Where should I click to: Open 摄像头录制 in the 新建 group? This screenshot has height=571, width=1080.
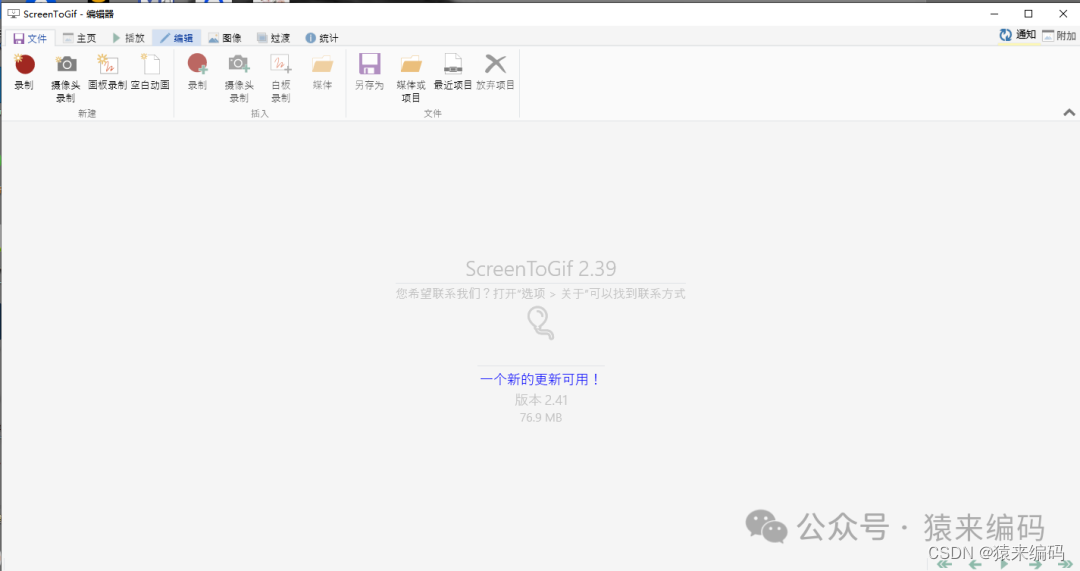65,78
